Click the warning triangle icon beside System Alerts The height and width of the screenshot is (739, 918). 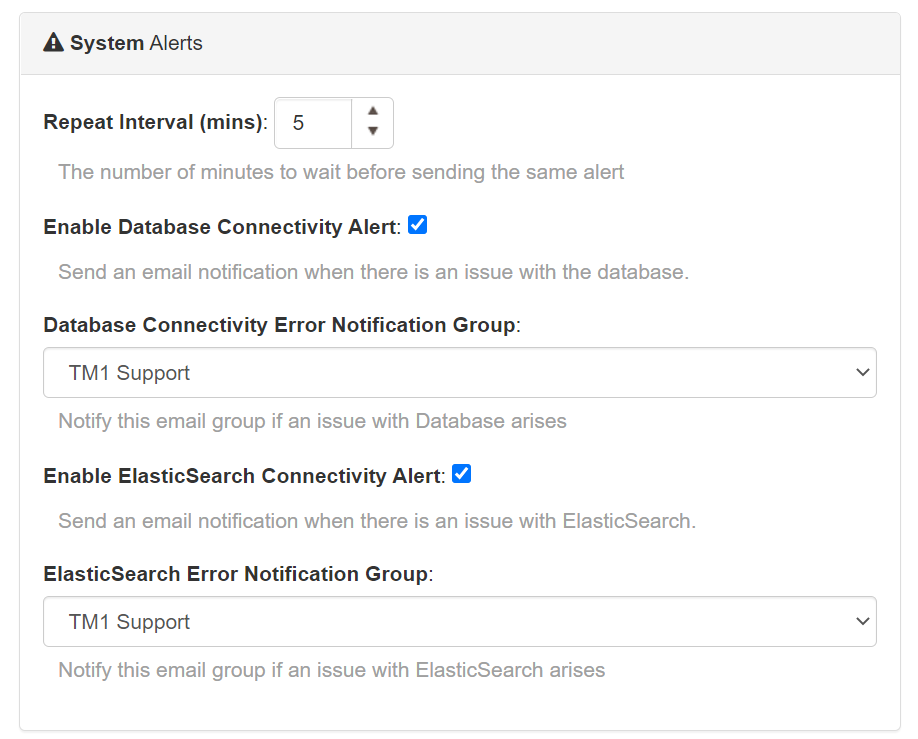coord(53,43)
